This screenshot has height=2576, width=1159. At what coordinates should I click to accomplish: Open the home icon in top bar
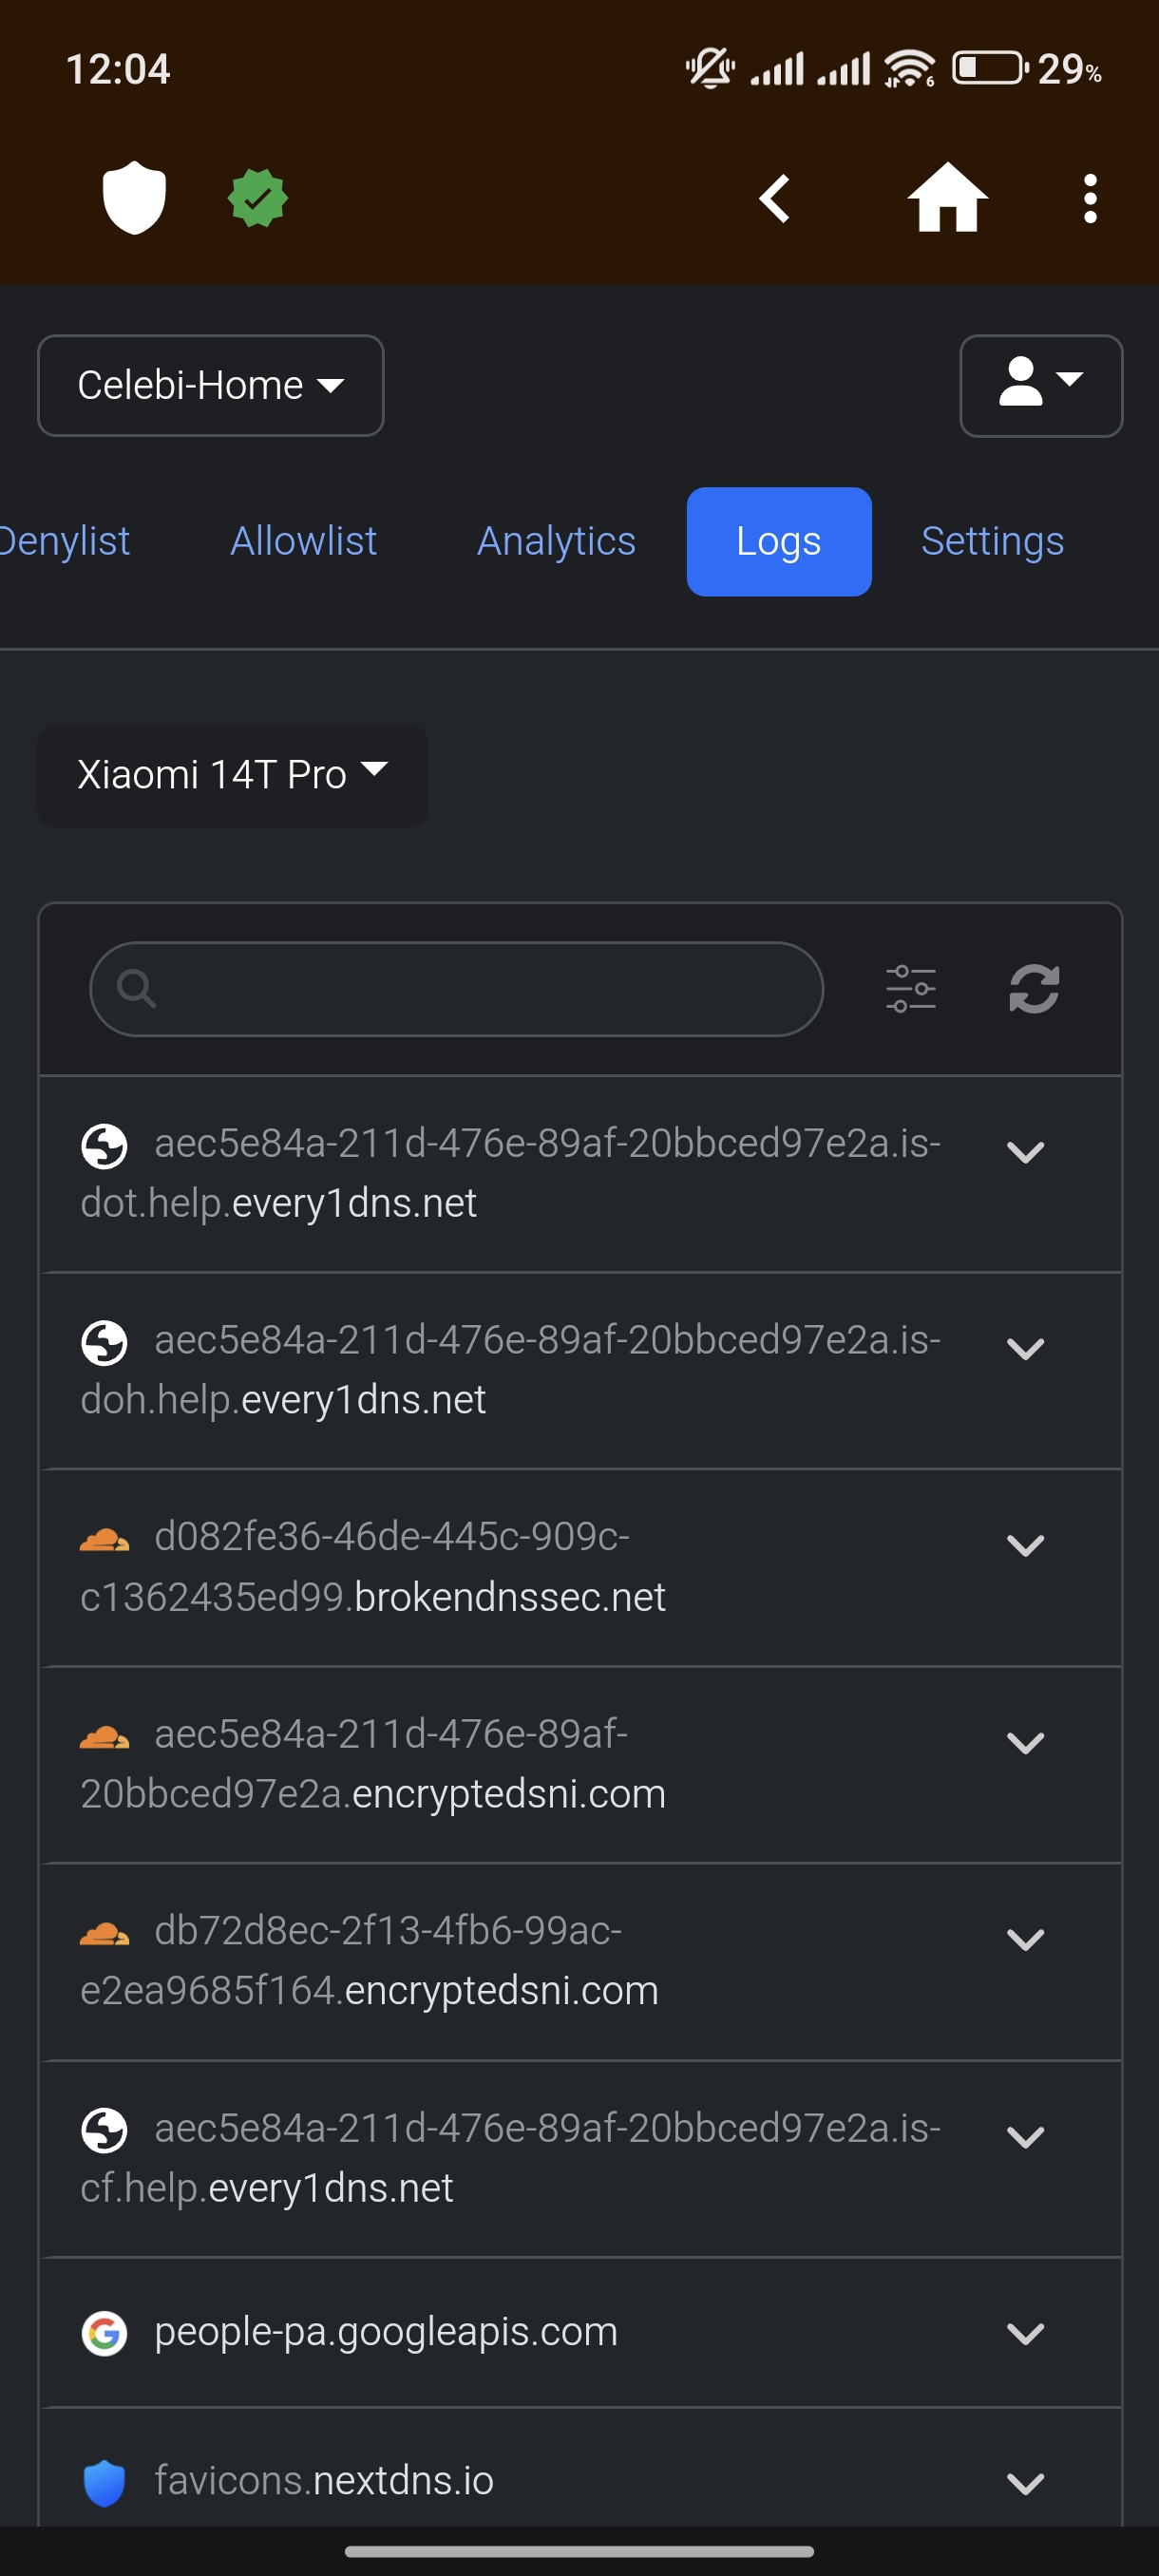pos(947,198)
